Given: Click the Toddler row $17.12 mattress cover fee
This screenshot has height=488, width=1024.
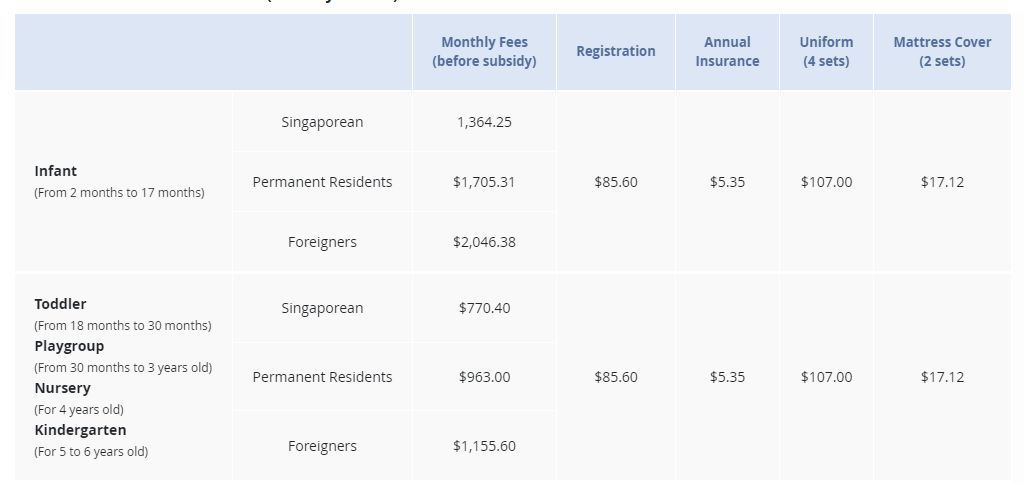Looking at the screenshot, I should tap(942, 377).
